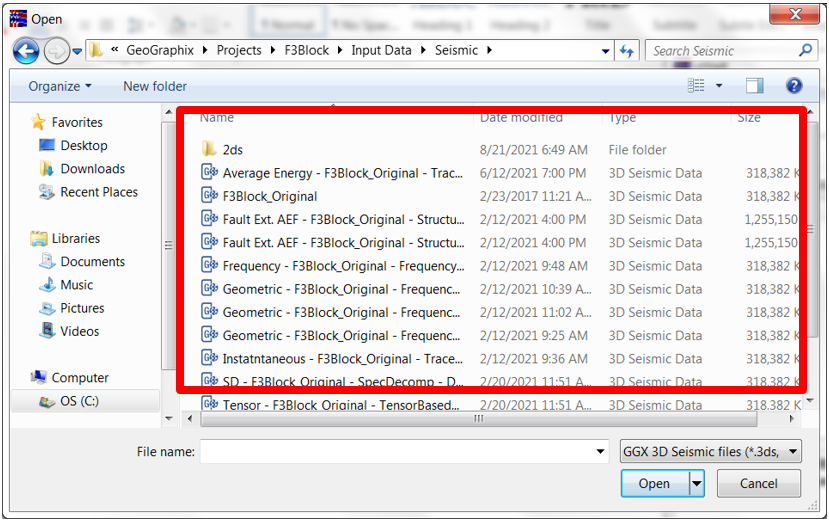Click the 2ds folder icon

(x=209, y=149)
